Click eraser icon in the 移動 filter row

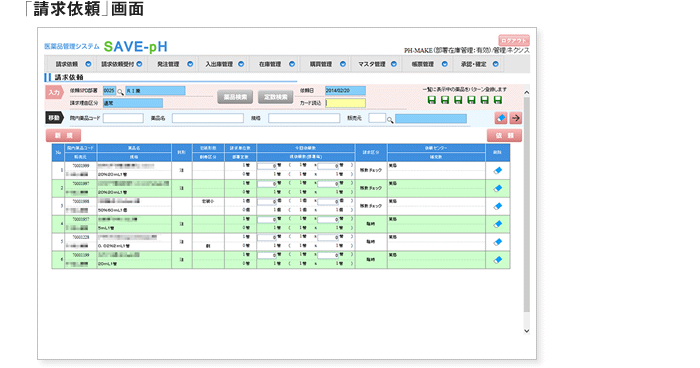501,118
